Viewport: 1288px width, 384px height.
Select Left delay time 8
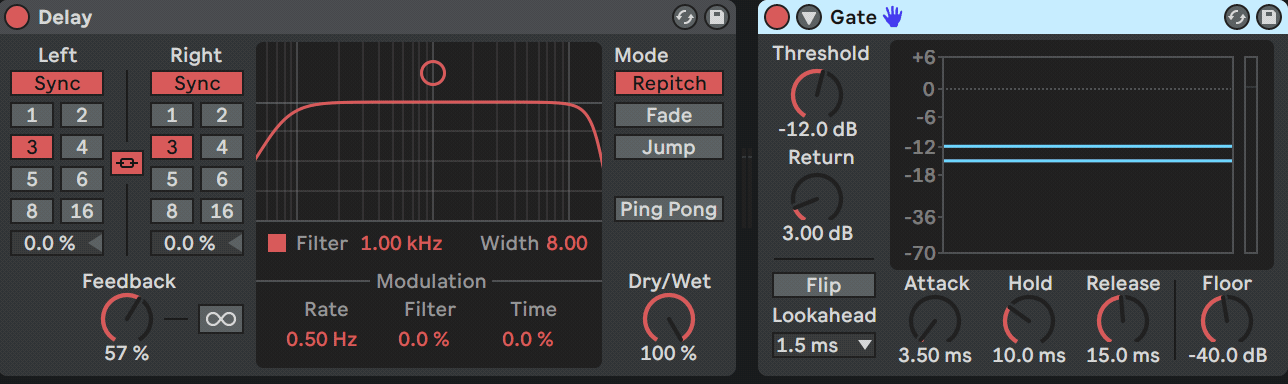[x=33, y=211]
